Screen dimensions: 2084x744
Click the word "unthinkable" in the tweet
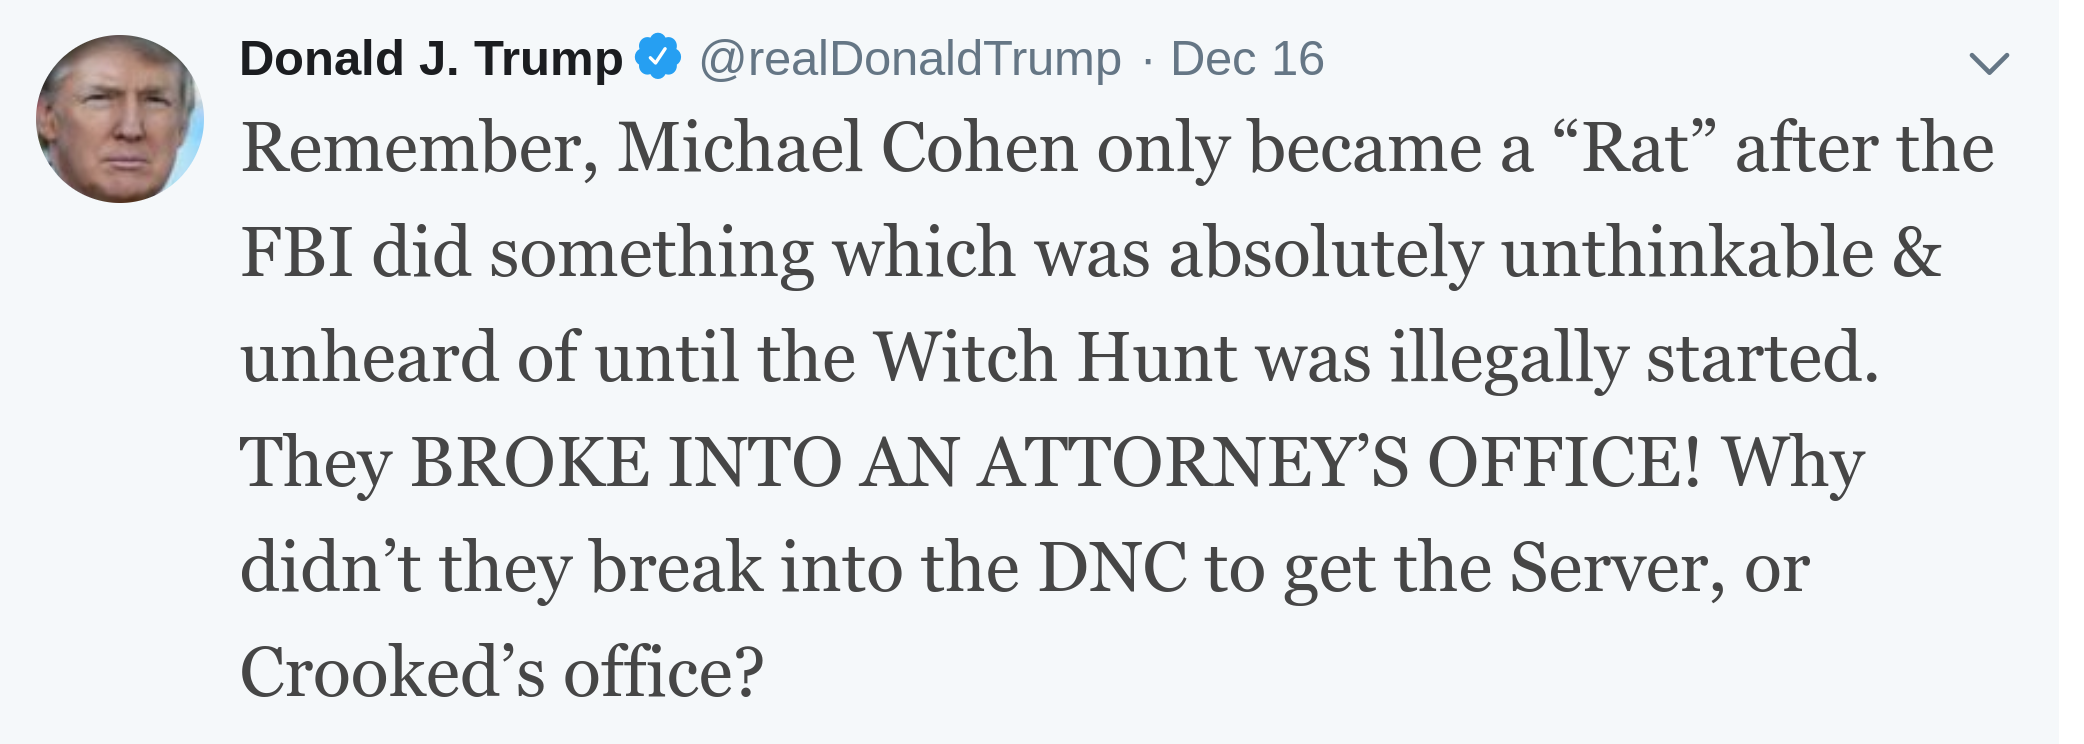pyautogui.click(x=1687, y=252)
